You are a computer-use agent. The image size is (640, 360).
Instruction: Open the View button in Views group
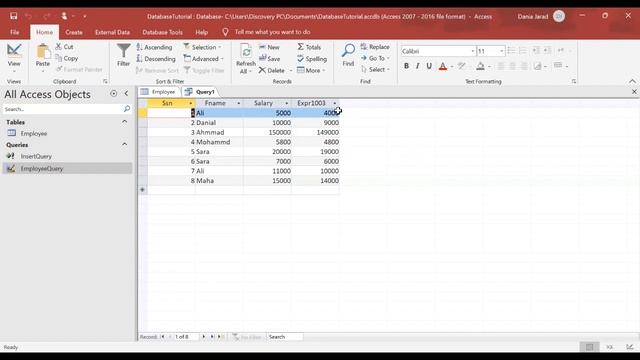(14, 57)
